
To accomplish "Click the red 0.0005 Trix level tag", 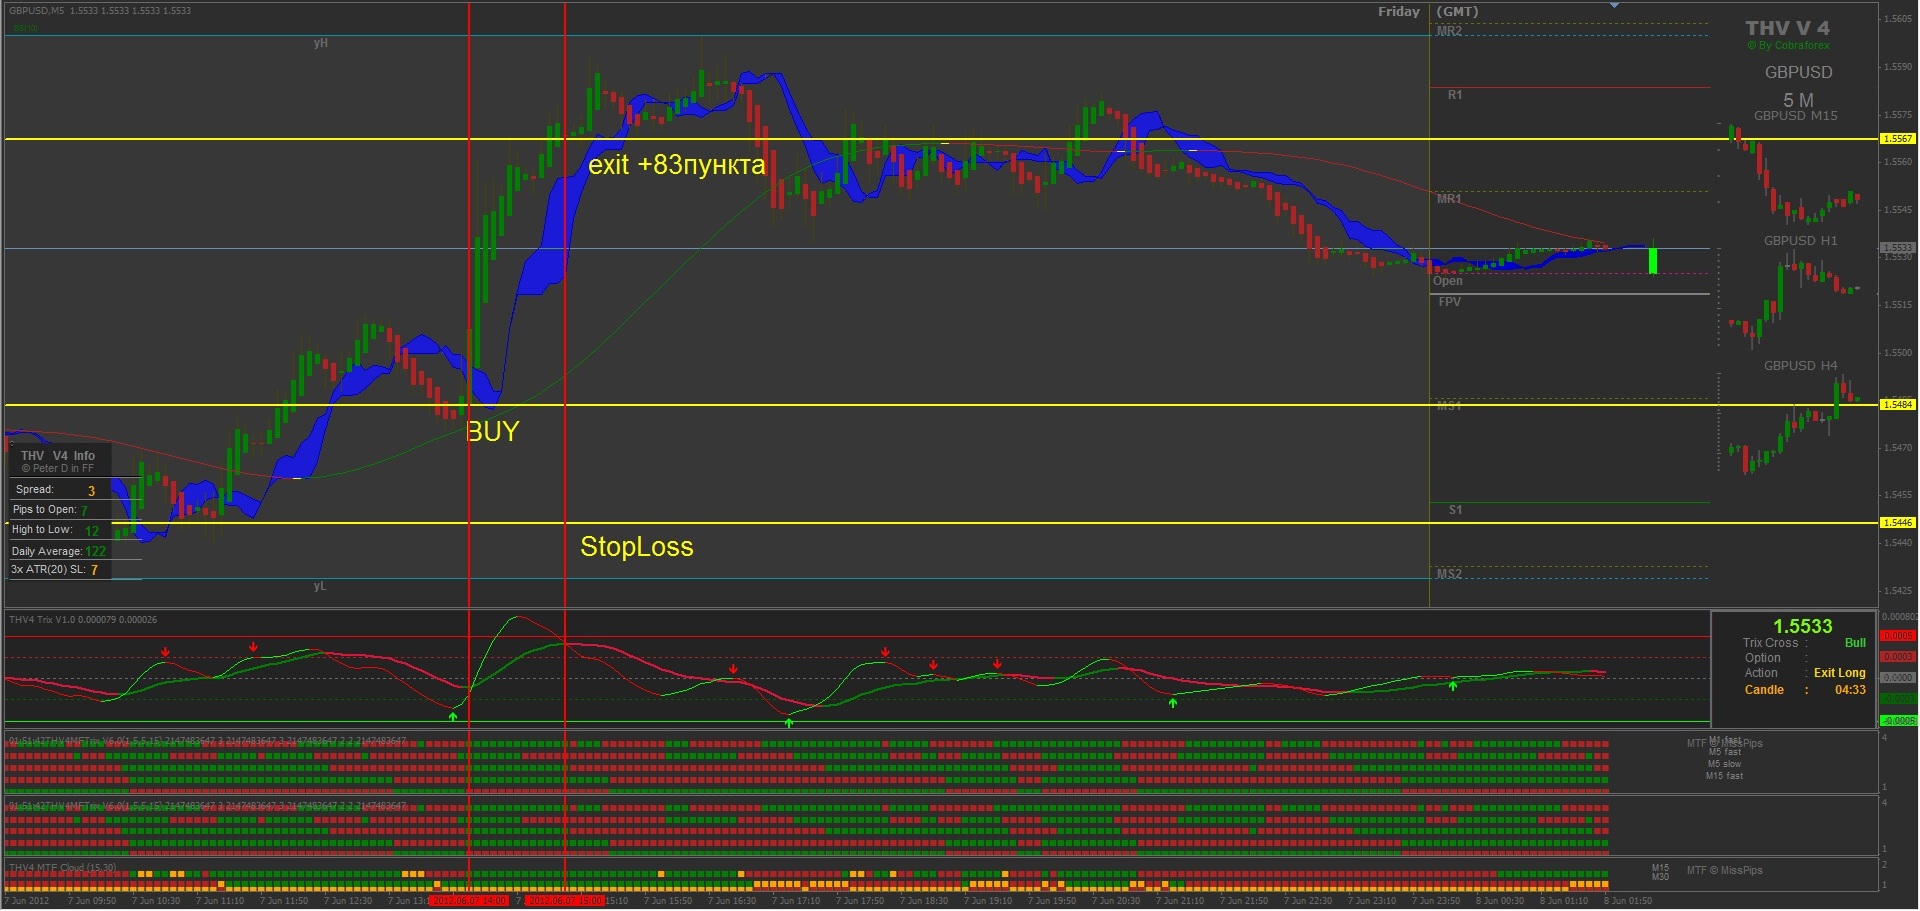I will (x=1898, y=636).
